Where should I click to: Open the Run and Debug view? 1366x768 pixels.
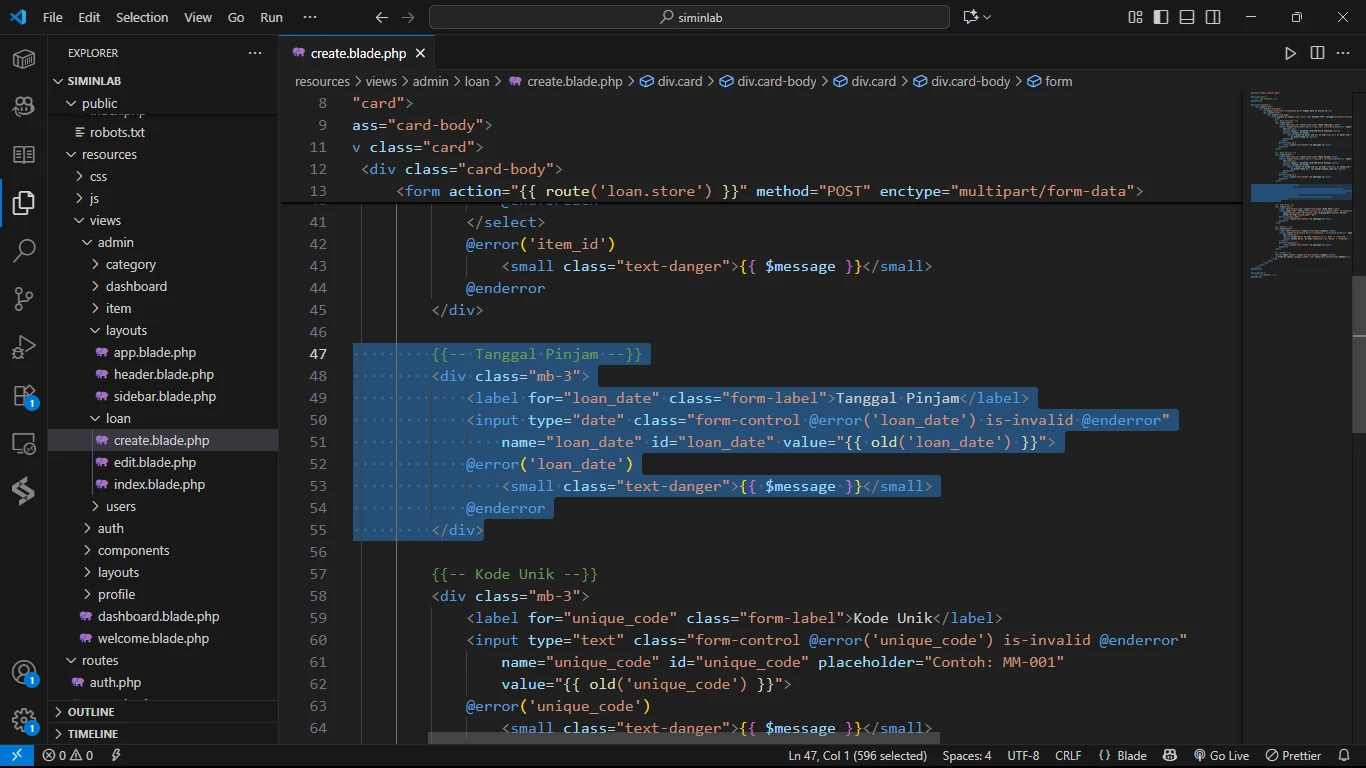coord(24,347)
